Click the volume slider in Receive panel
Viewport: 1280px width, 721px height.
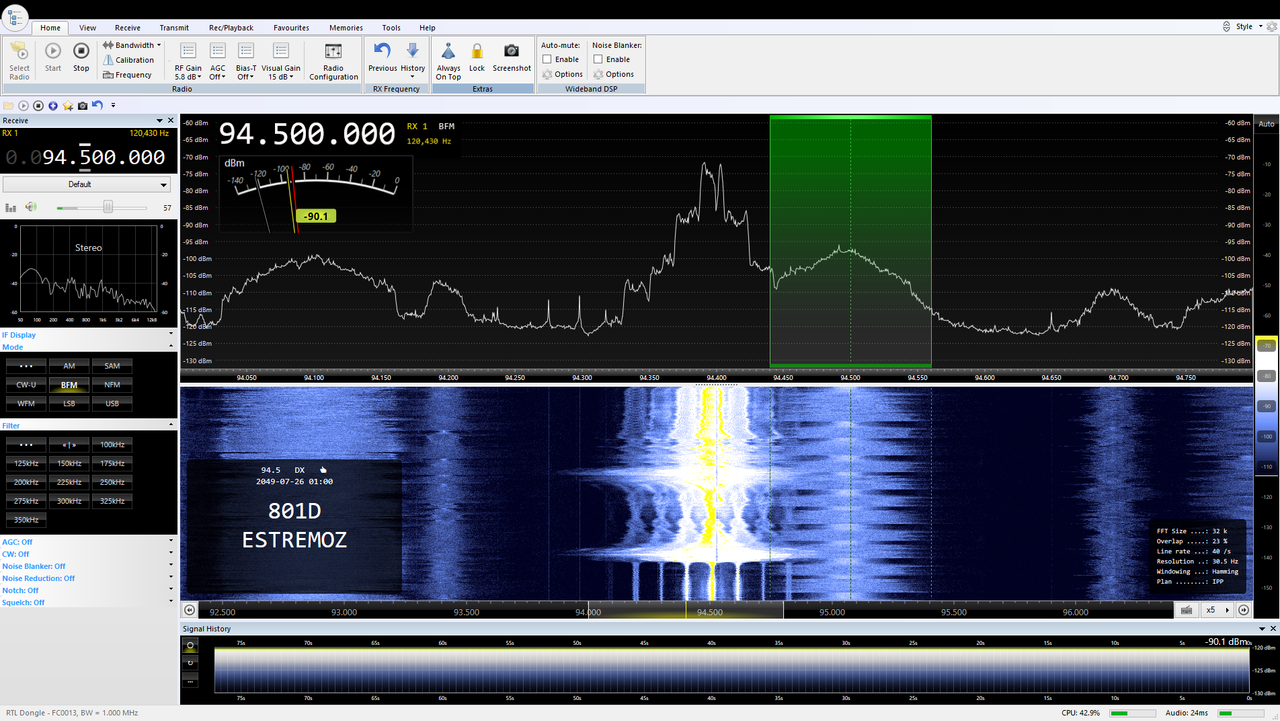tap(108, 207)
